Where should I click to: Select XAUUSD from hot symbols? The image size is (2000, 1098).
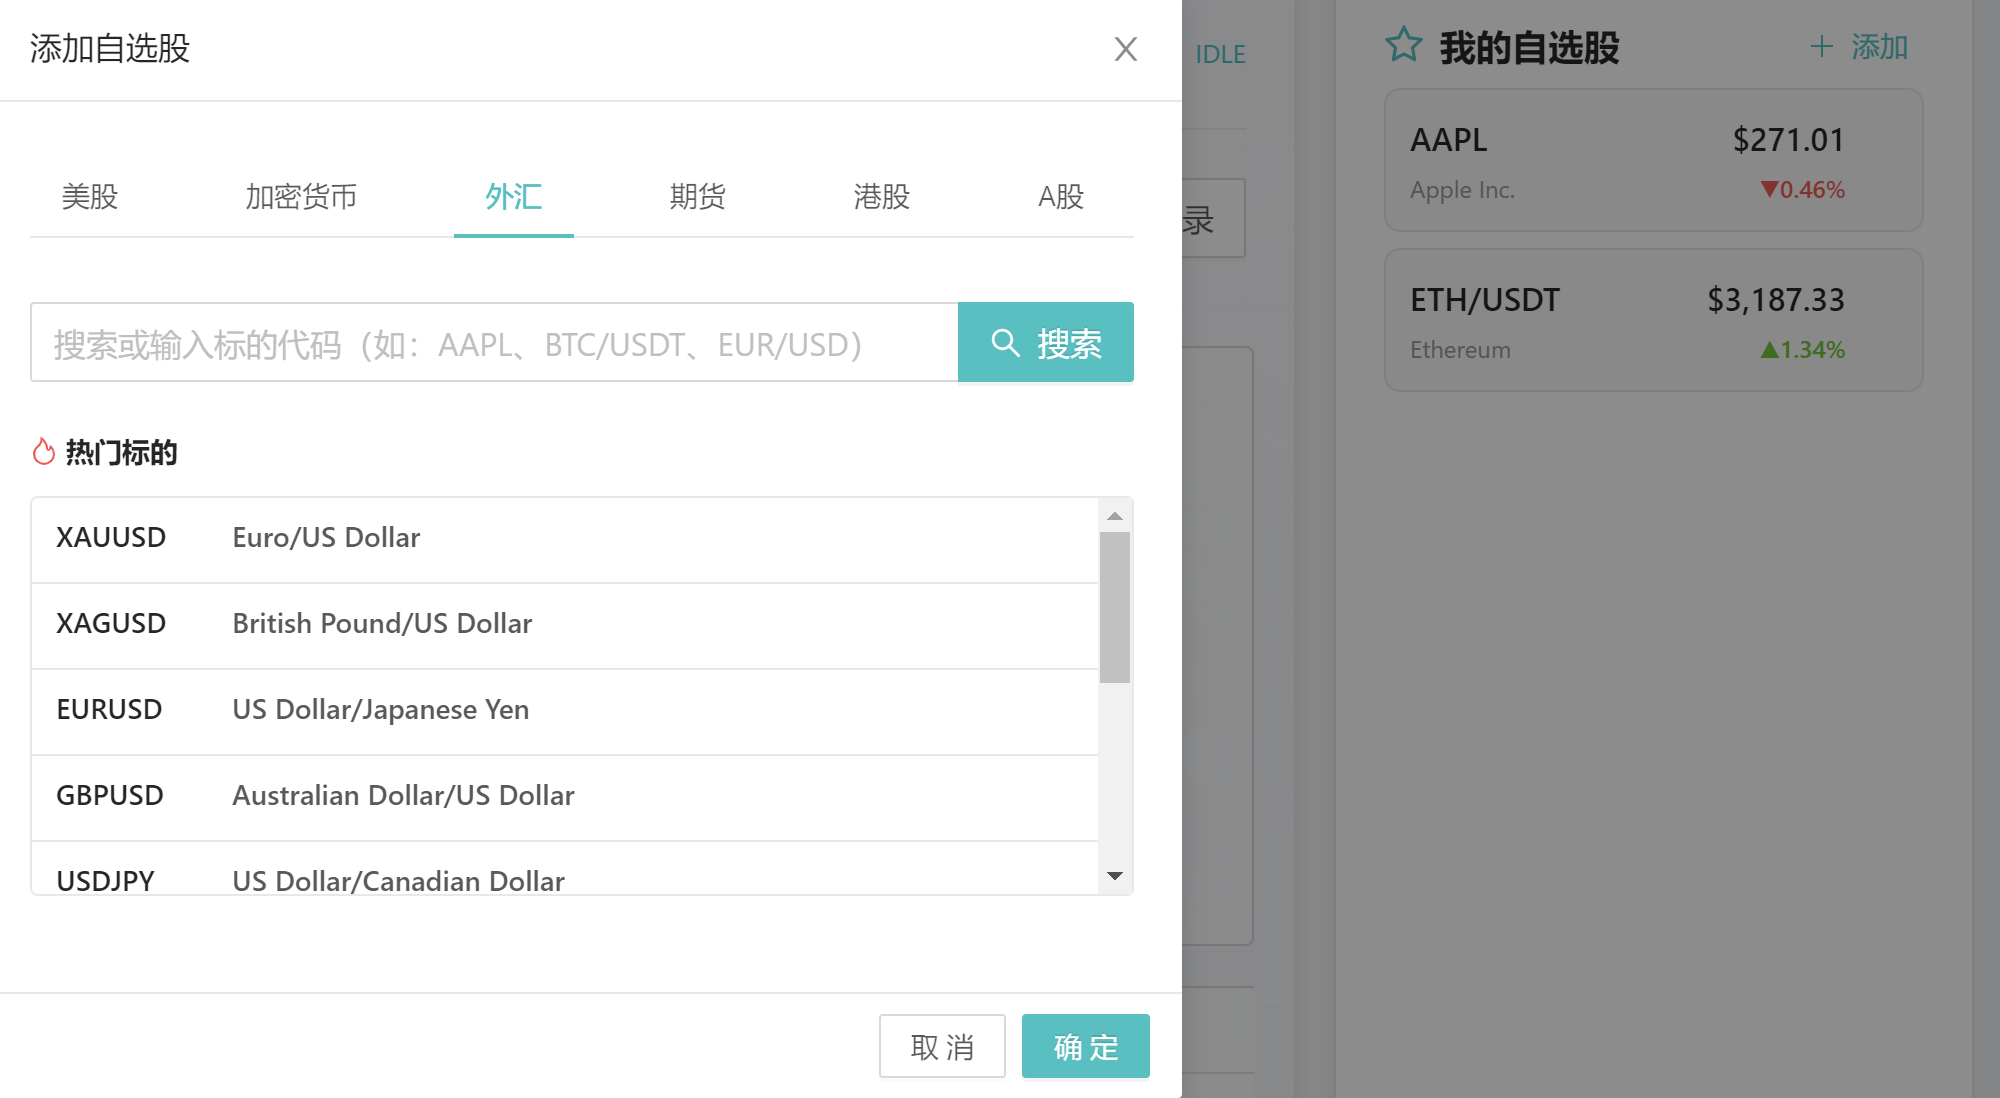tap(564, 539)
